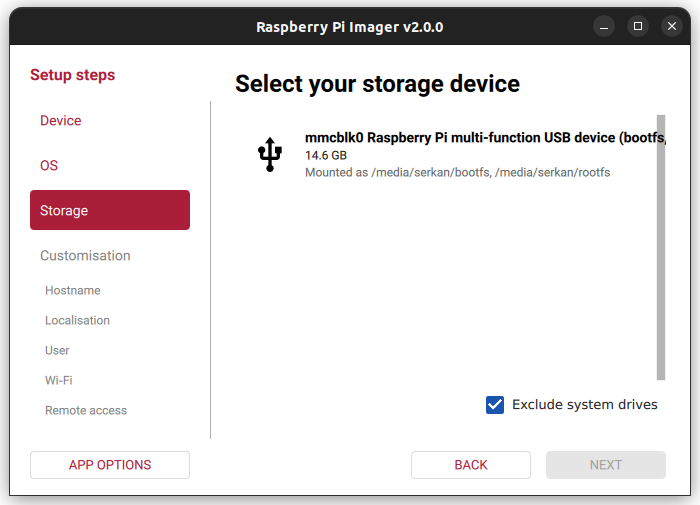This screenshot has height=505, width=700.
Task: Jump to the Hostname sub-step
Action: (73, 291)
